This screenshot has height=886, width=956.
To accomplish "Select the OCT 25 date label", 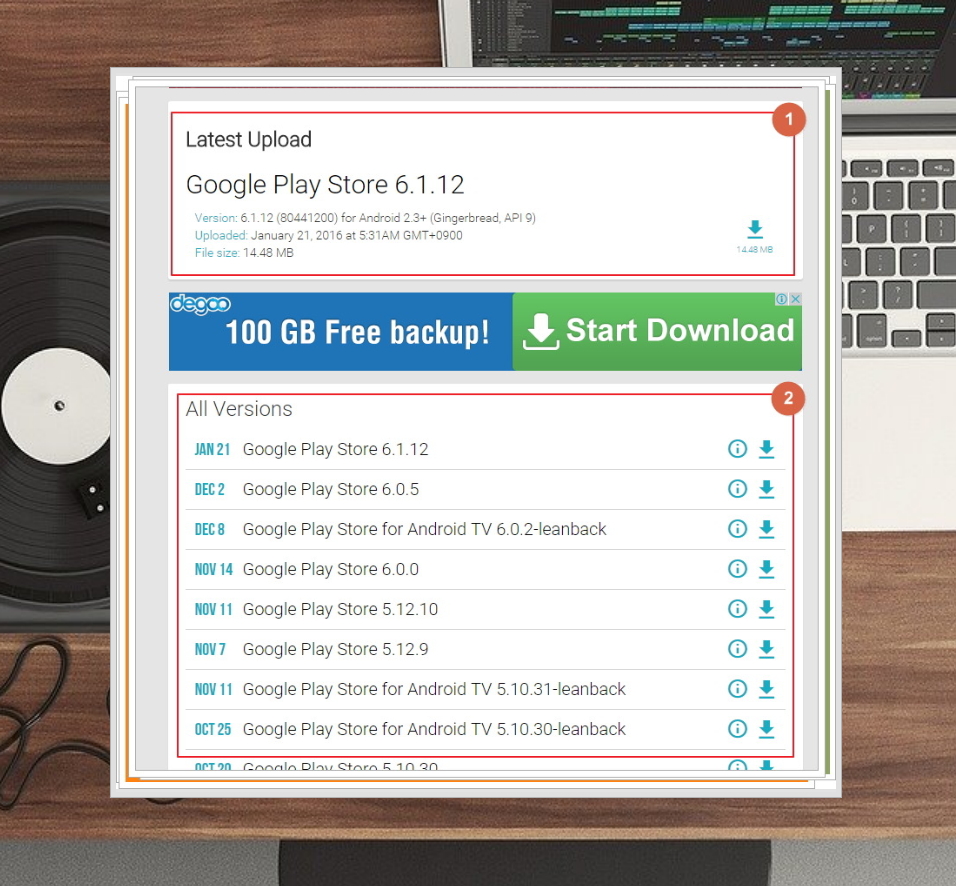I will [213, 729].
